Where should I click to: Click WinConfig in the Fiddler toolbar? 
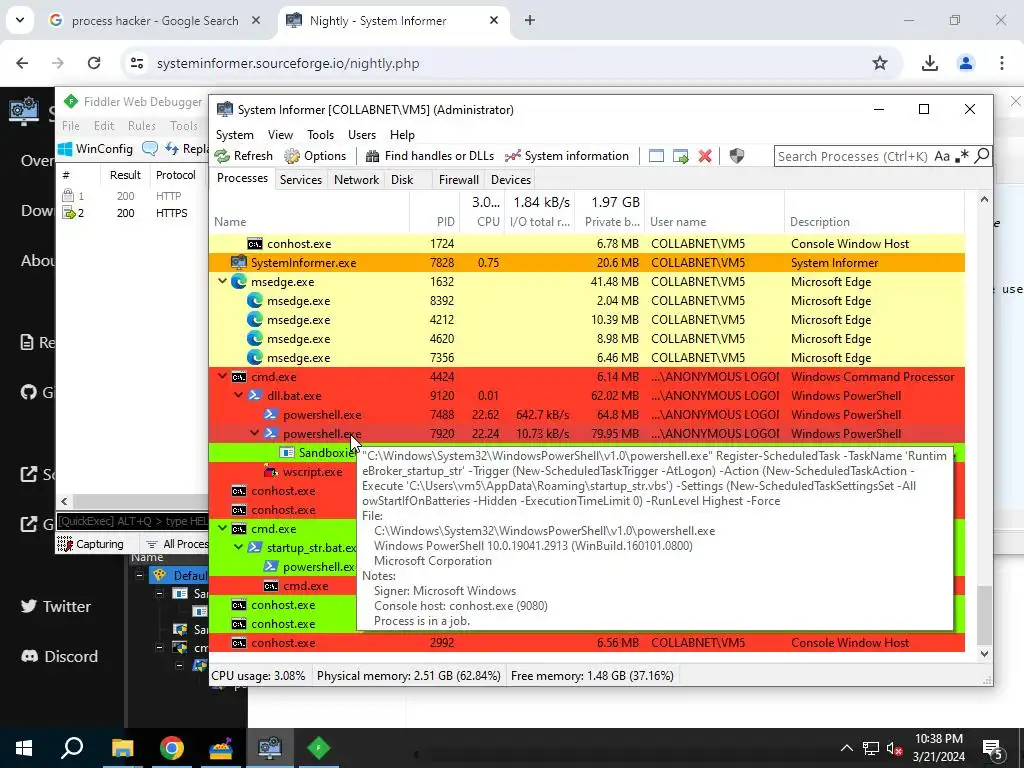click(95, 149)
